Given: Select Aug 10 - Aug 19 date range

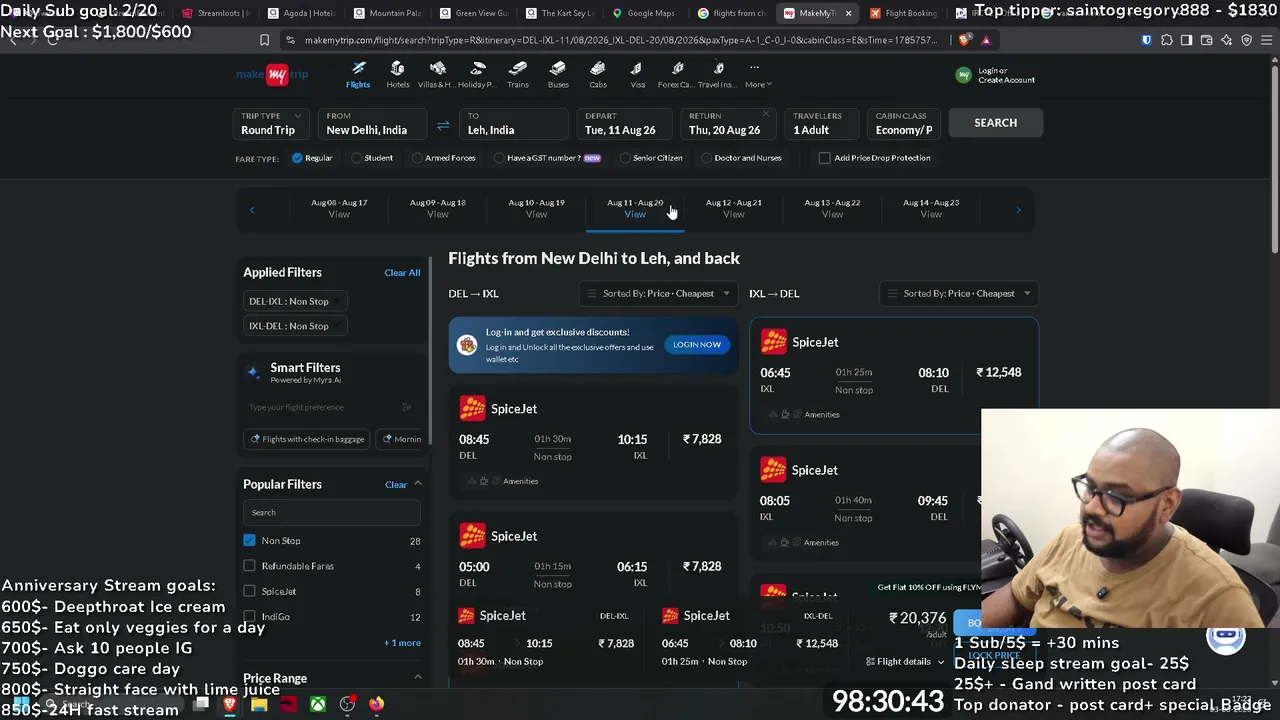Looking at the screenshot, I should click(536, 208).
